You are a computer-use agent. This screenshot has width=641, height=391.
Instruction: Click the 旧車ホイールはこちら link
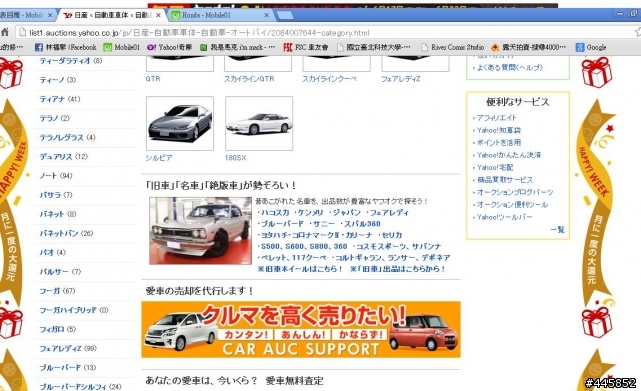[300, 269]
